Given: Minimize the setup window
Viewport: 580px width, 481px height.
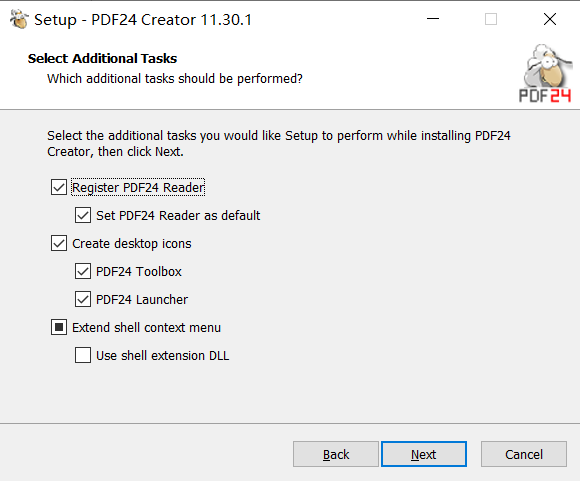Looking at the screenshot, I should point(433,19).
